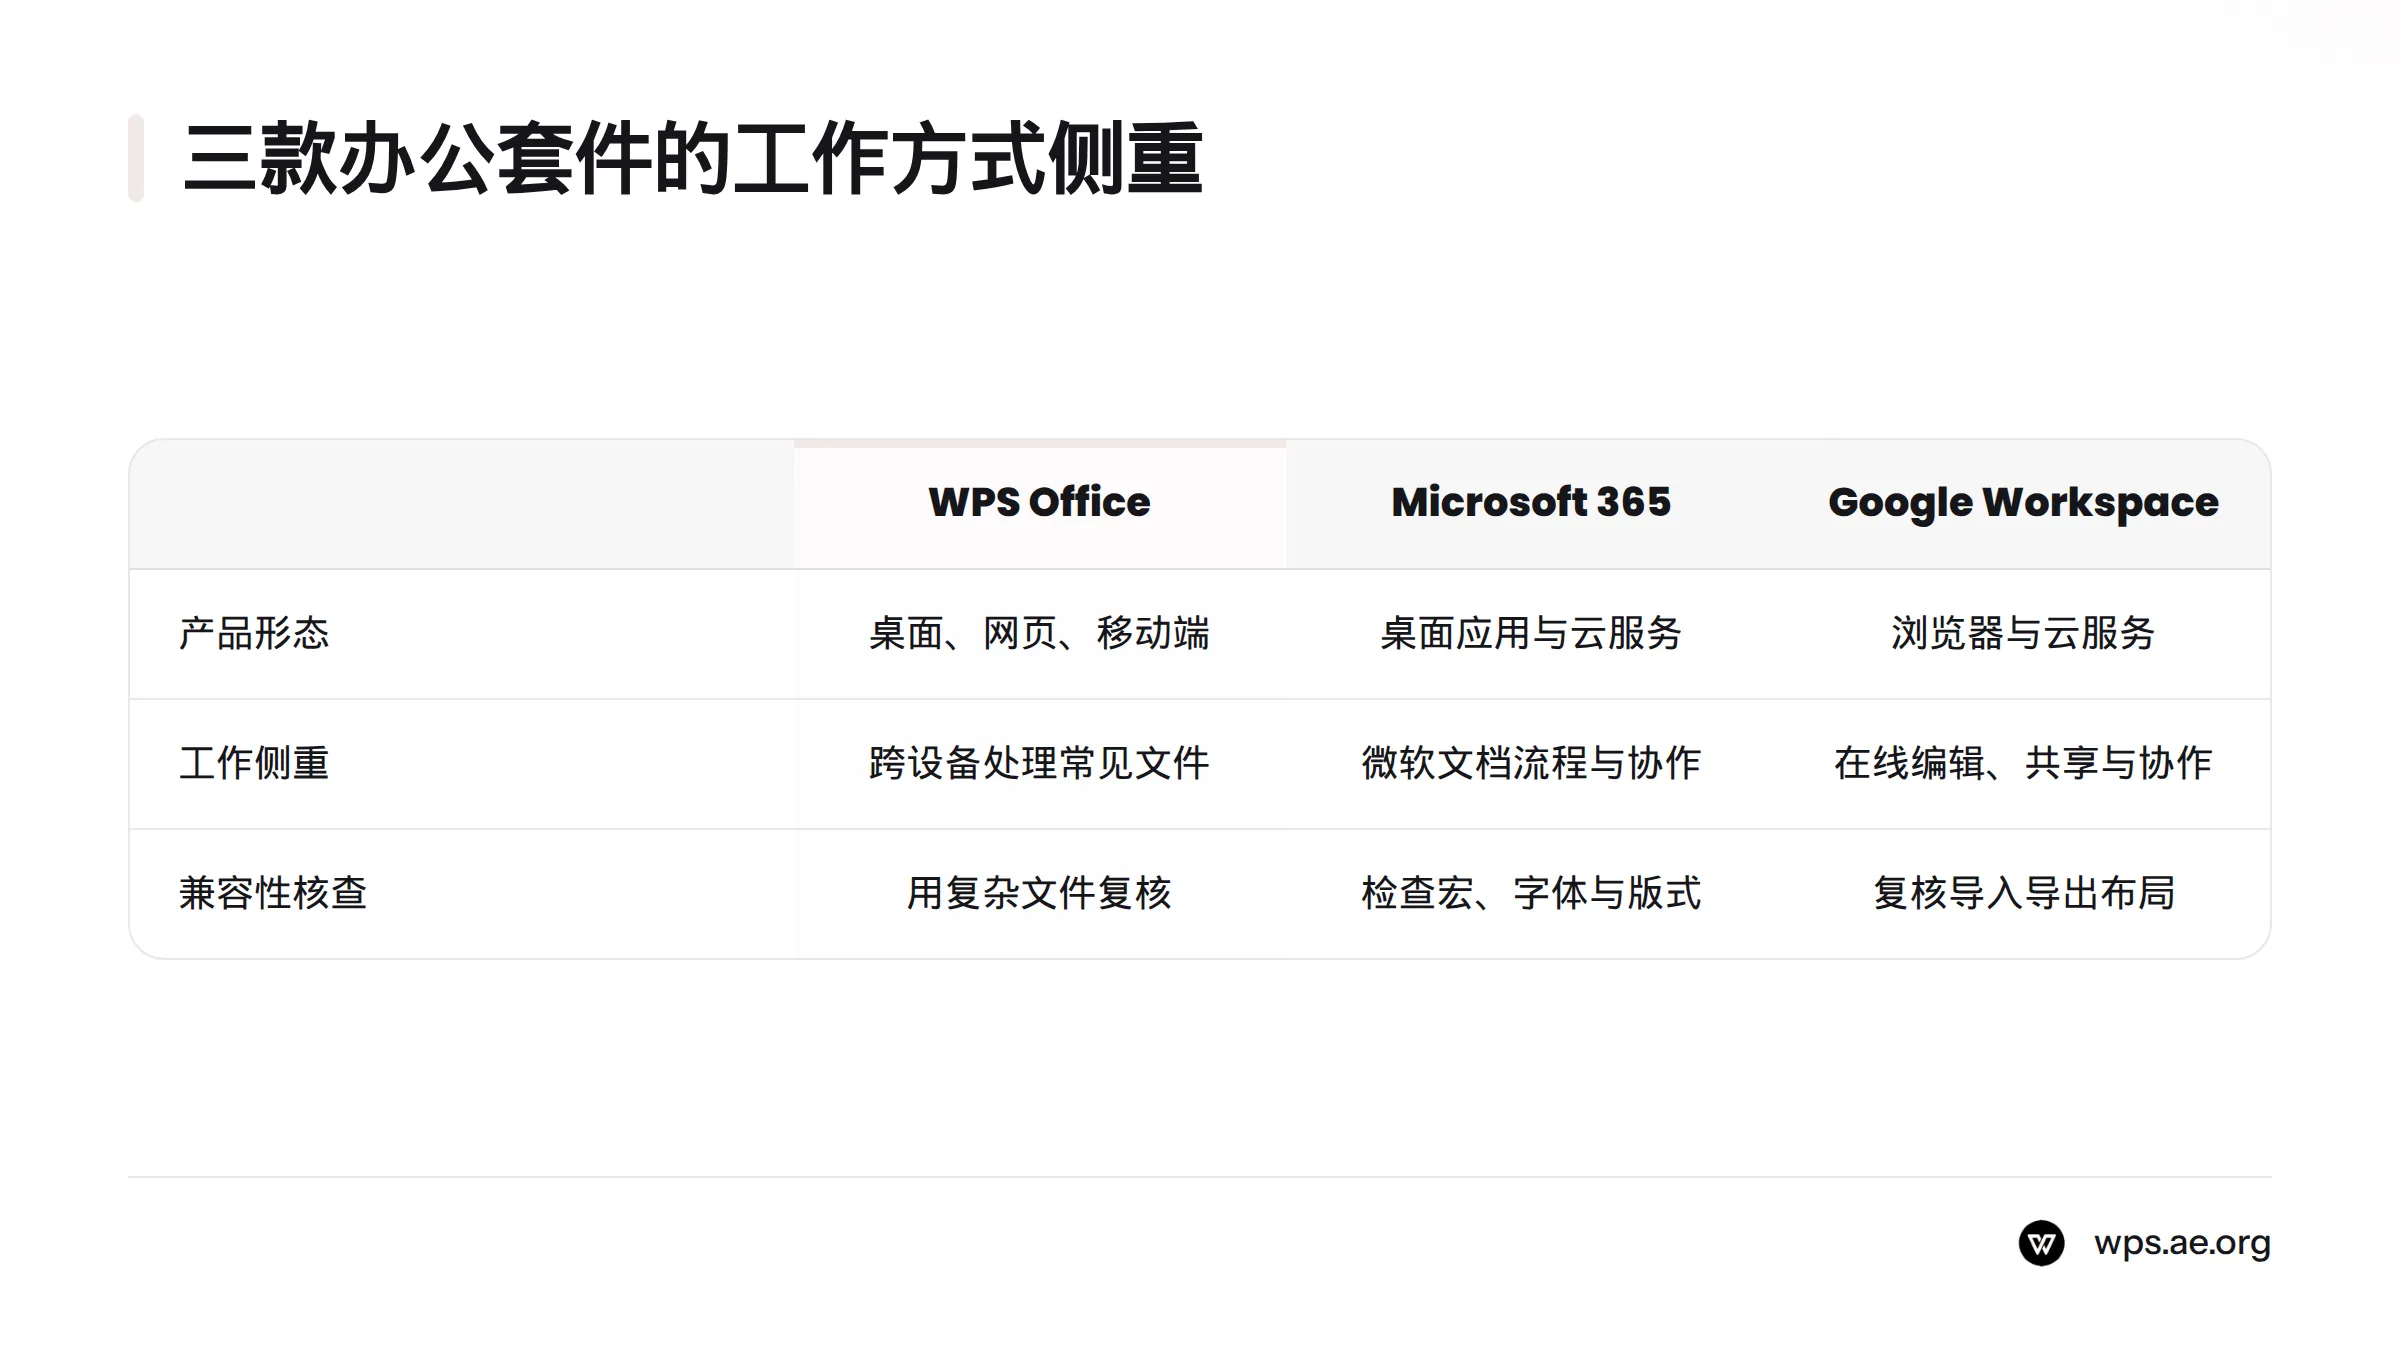2400x1350 pixels.
Task: Click the Google Workspace column header
Action: pos(2023,503)
